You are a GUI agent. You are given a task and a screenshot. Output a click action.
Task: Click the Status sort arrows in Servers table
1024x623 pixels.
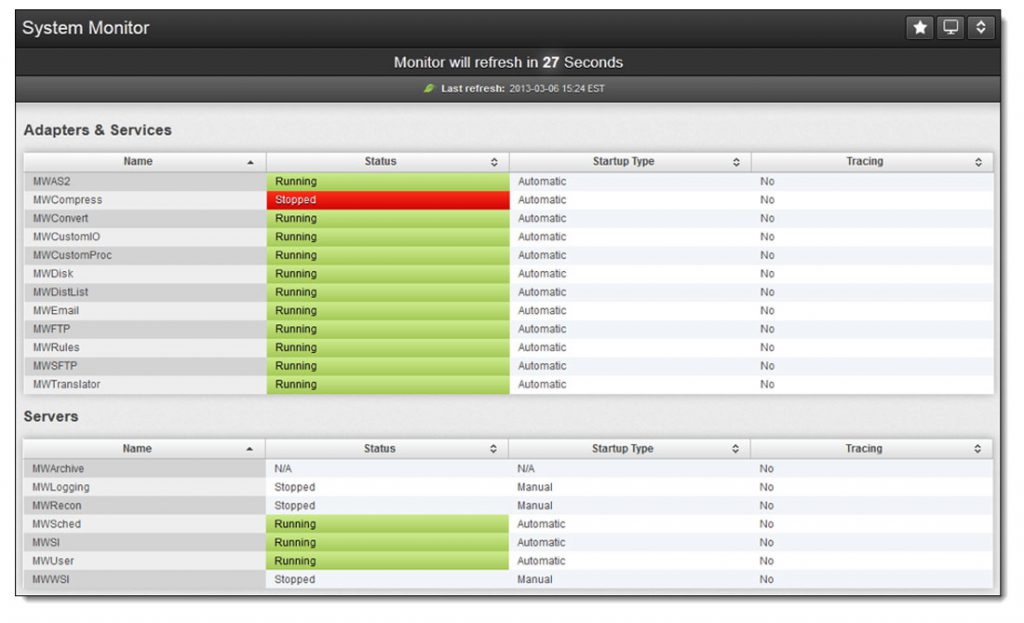pos(493,450)
